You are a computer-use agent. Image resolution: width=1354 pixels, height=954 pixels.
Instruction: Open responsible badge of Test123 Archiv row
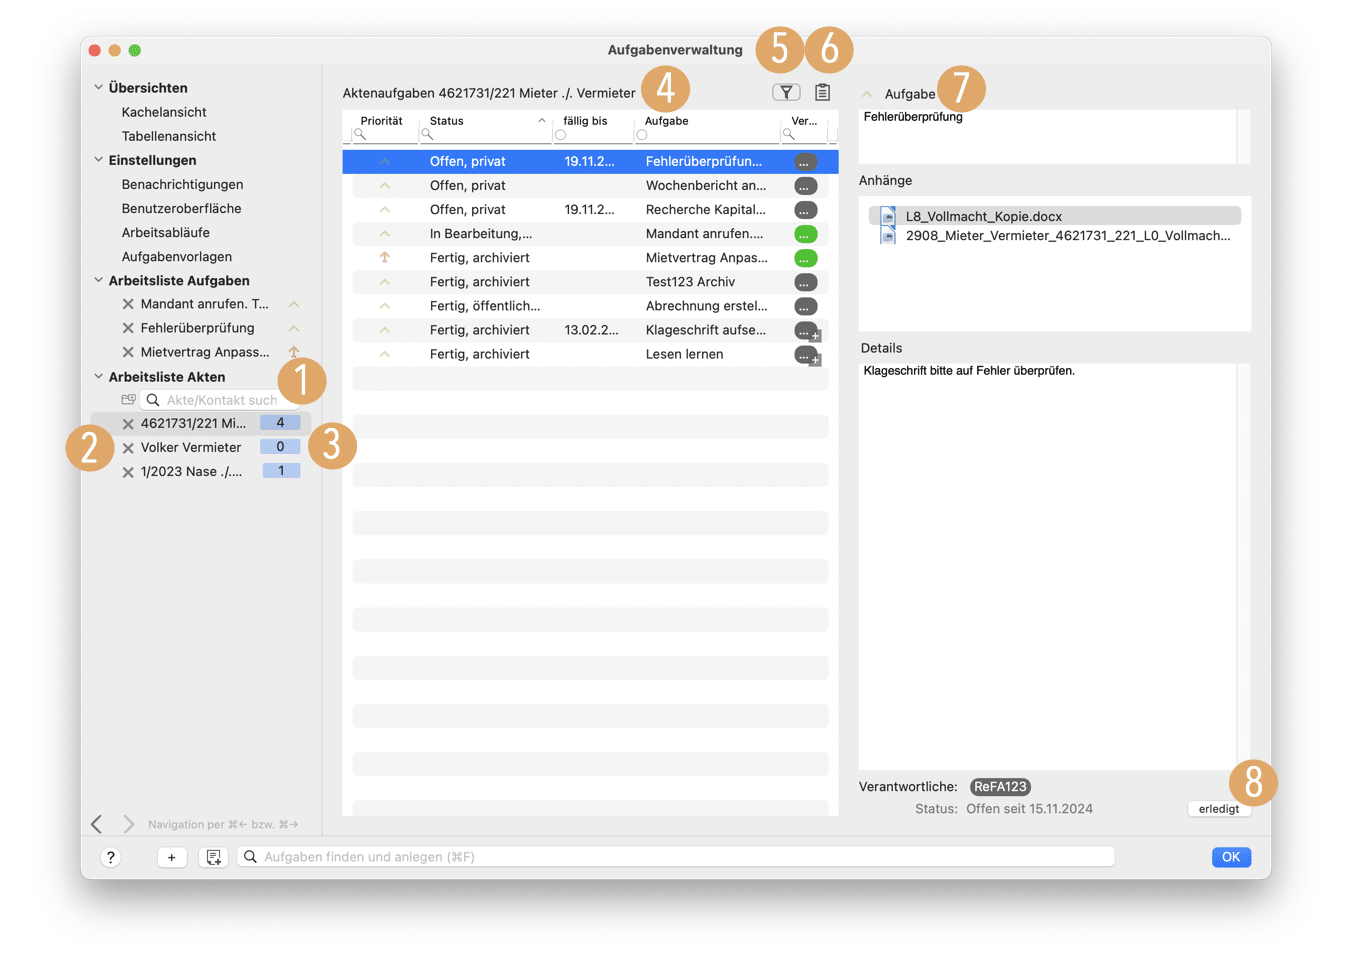click(x=805, y=282)
